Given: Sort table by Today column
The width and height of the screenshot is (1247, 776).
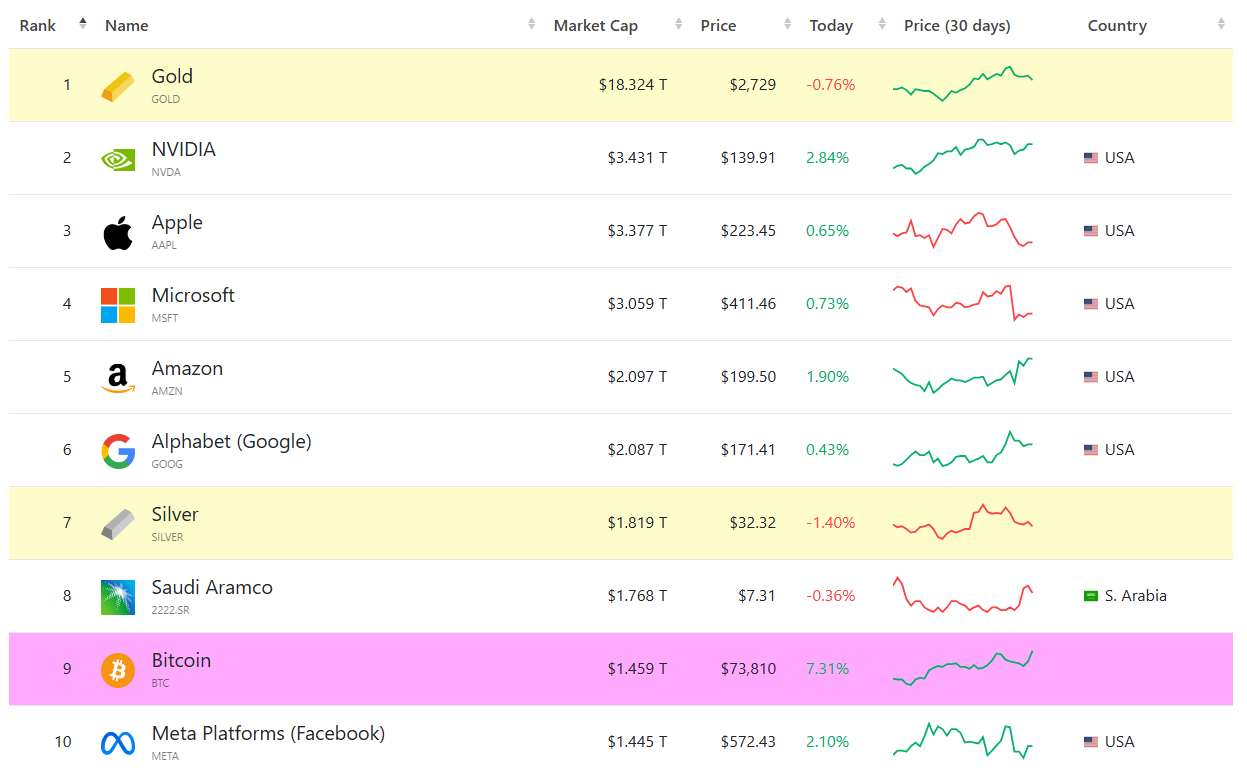Looking at the screenshot, I should click(831, 26).
